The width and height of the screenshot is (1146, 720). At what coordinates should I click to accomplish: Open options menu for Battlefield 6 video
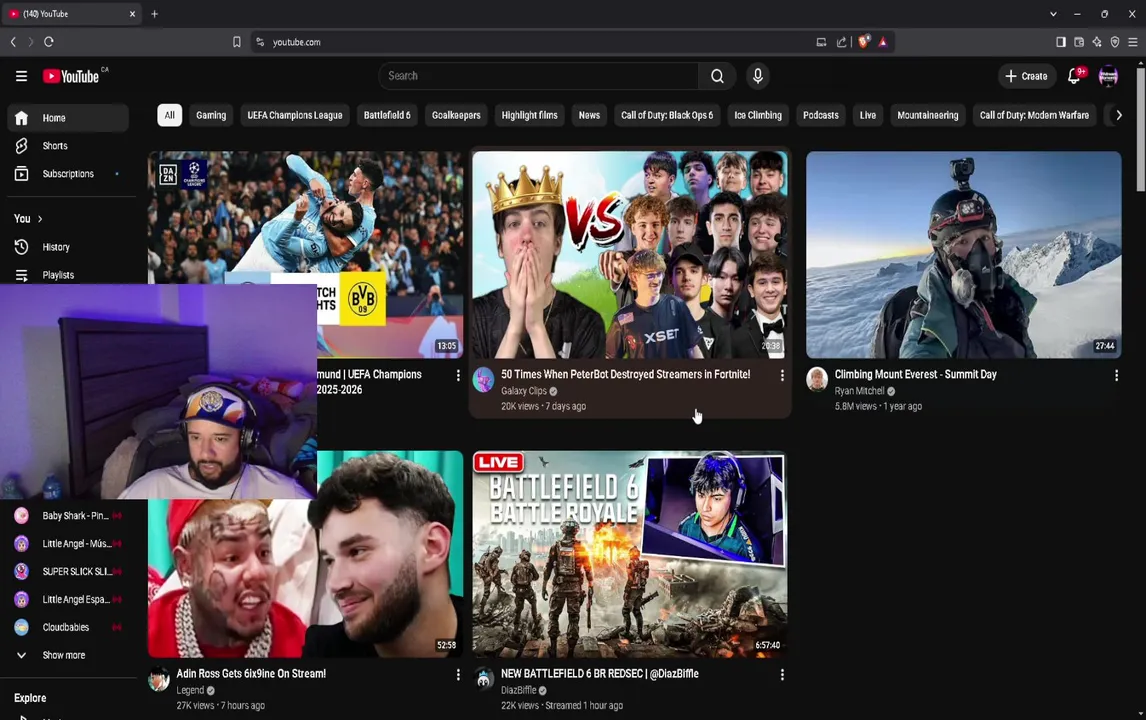click(x=782, y=675)
